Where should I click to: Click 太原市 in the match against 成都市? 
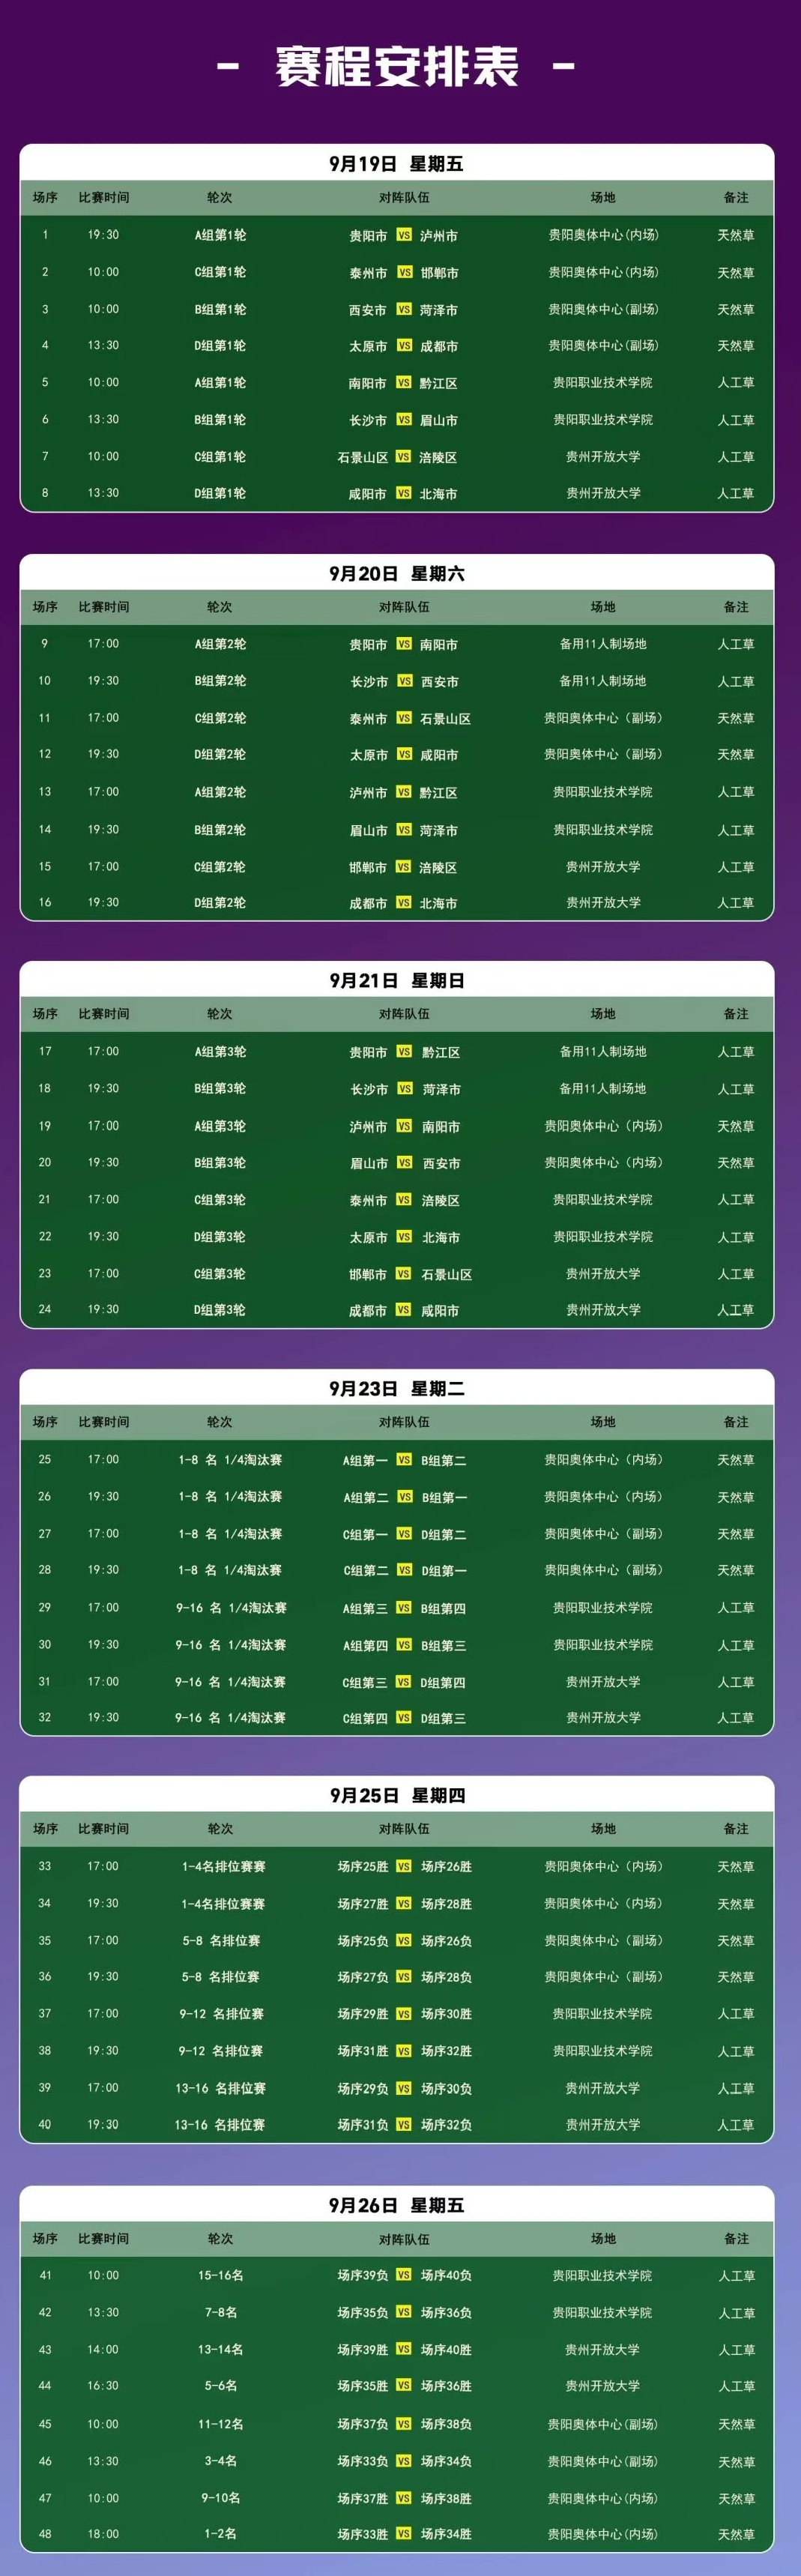tap(367, 346)
